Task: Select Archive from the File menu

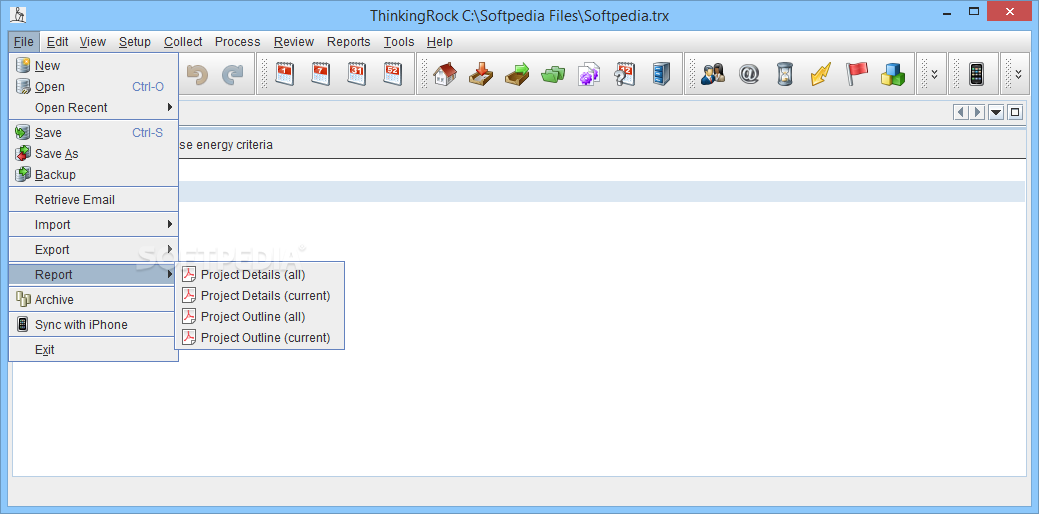Action: (93, 299)
